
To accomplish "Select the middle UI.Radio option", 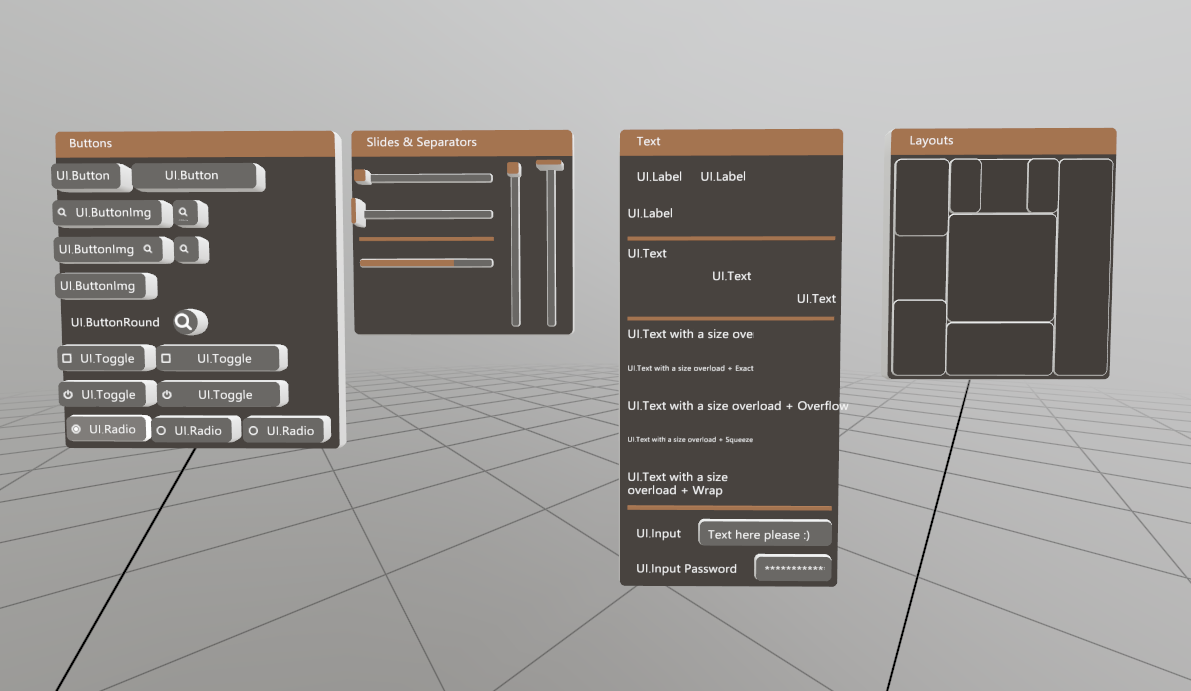I will [x=196, y=429].
